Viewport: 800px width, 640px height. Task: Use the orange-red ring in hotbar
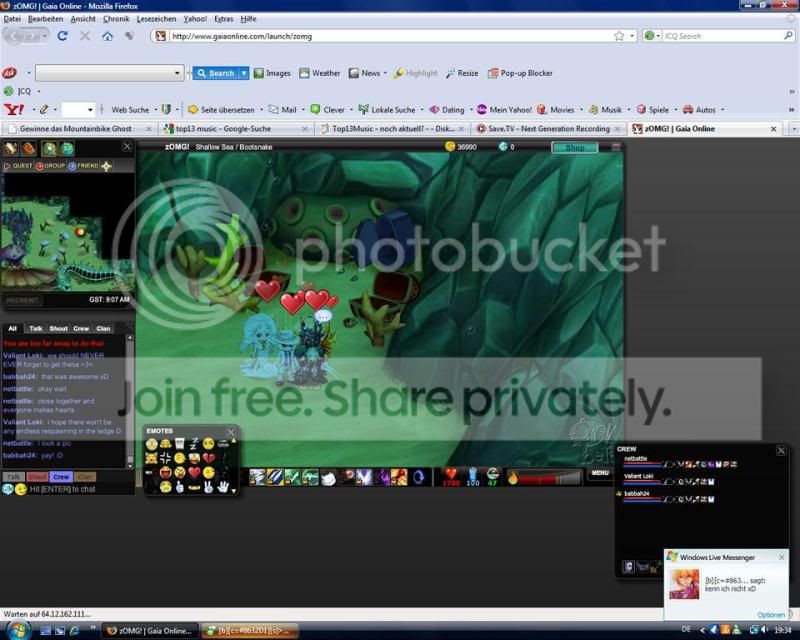(399, 478)
